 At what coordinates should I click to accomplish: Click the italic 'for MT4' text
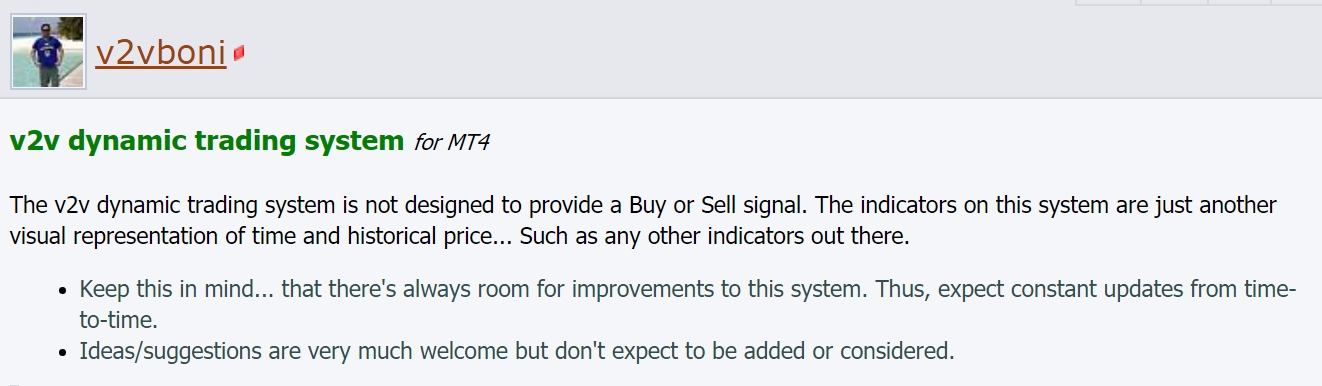[x=451, y=142]
